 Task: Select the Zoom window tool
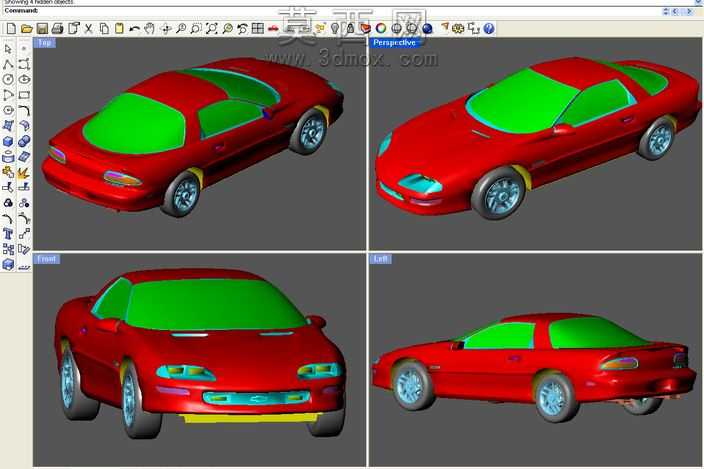coord(196,29)
